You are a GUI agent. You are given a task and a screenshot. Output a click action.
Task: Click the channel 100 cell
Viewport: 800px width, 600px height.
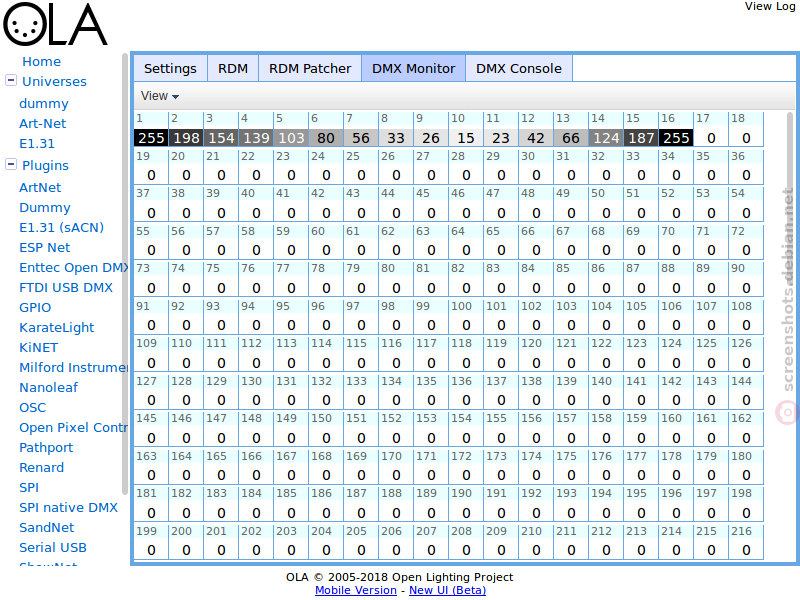(x=466, y=317)
